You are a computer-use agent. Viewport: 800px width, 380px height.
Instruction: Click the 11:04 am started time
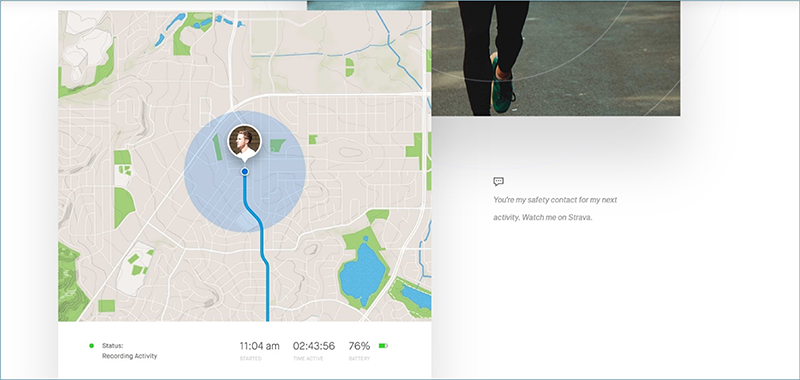point(259,346)
